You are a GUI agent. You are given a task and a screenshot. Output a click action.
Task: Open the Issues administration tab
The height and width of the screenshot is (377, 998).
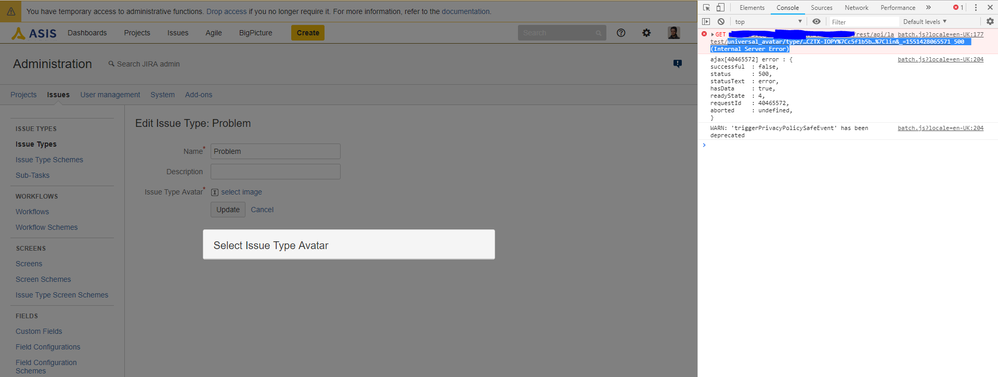[58, 95]
